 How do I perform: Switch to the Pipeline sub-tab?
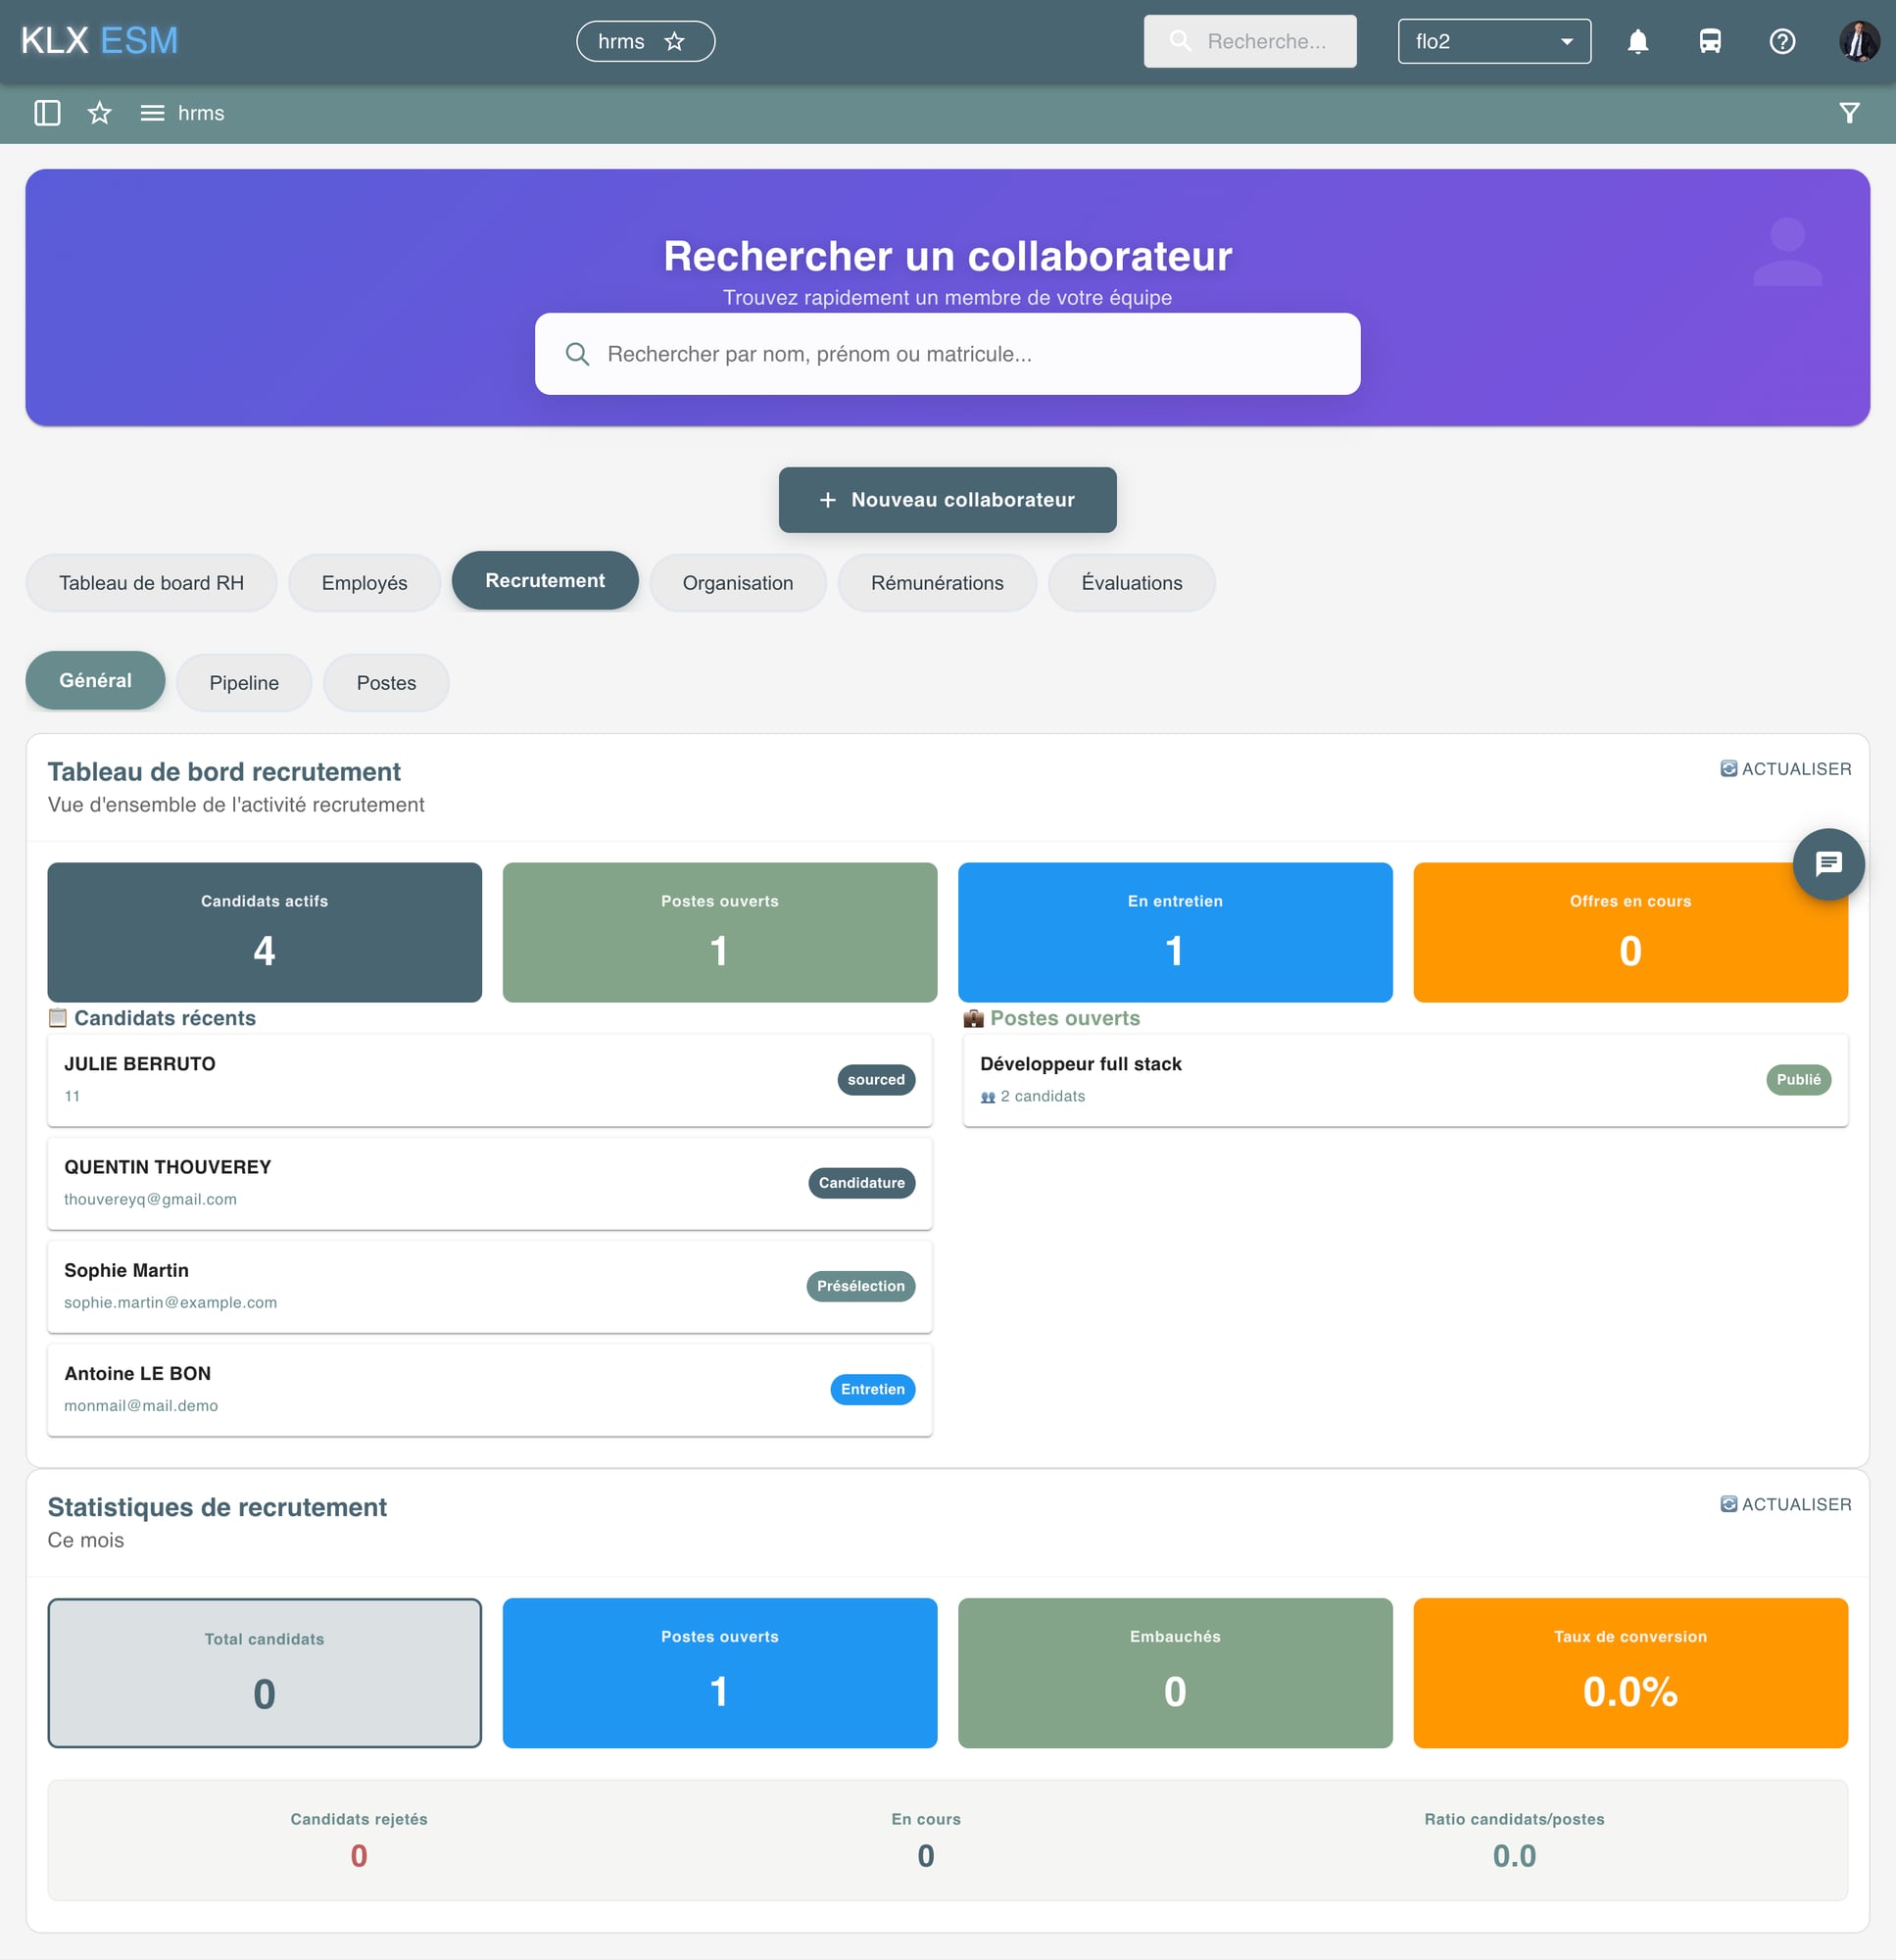click(244, 683)
